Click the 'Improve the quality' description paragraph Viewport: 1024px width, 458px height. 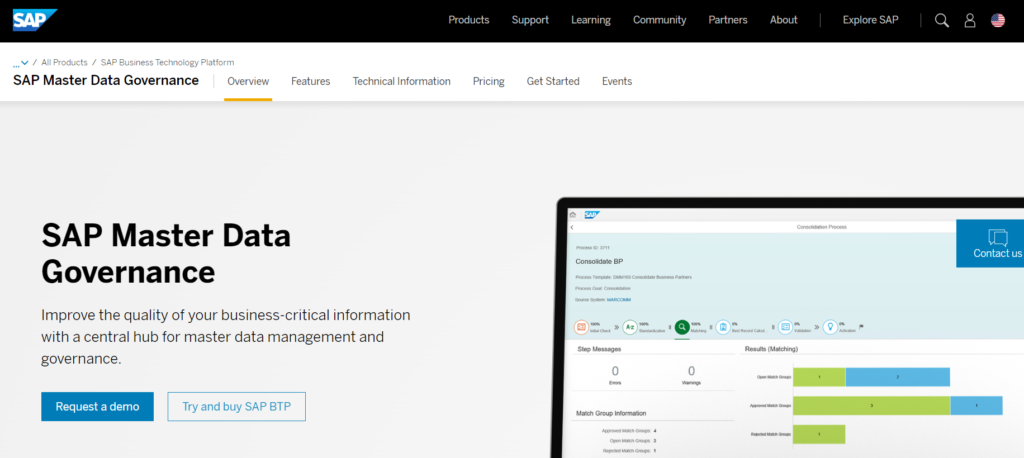[226, 337]
